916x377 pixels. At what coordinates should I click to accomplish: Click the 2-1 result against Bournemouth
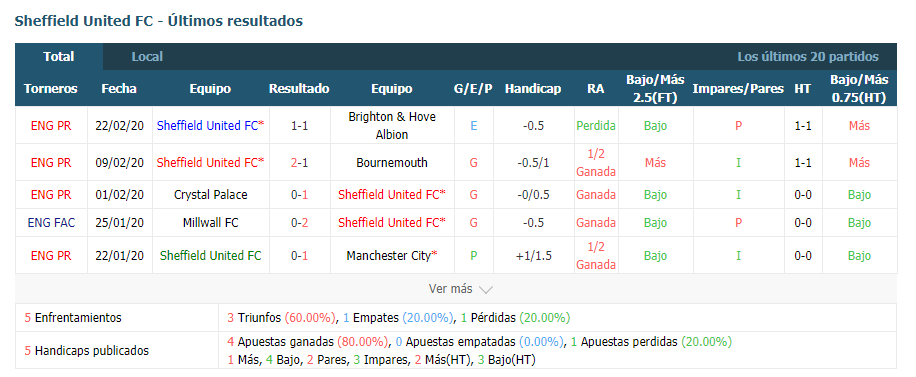point(299,162)
